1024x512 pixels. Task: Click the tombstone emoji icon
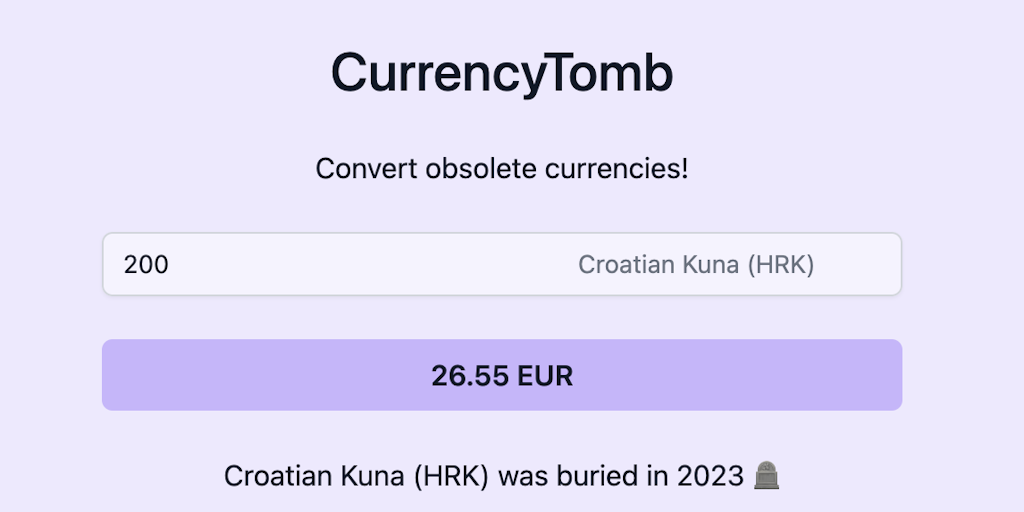[767, 475]
